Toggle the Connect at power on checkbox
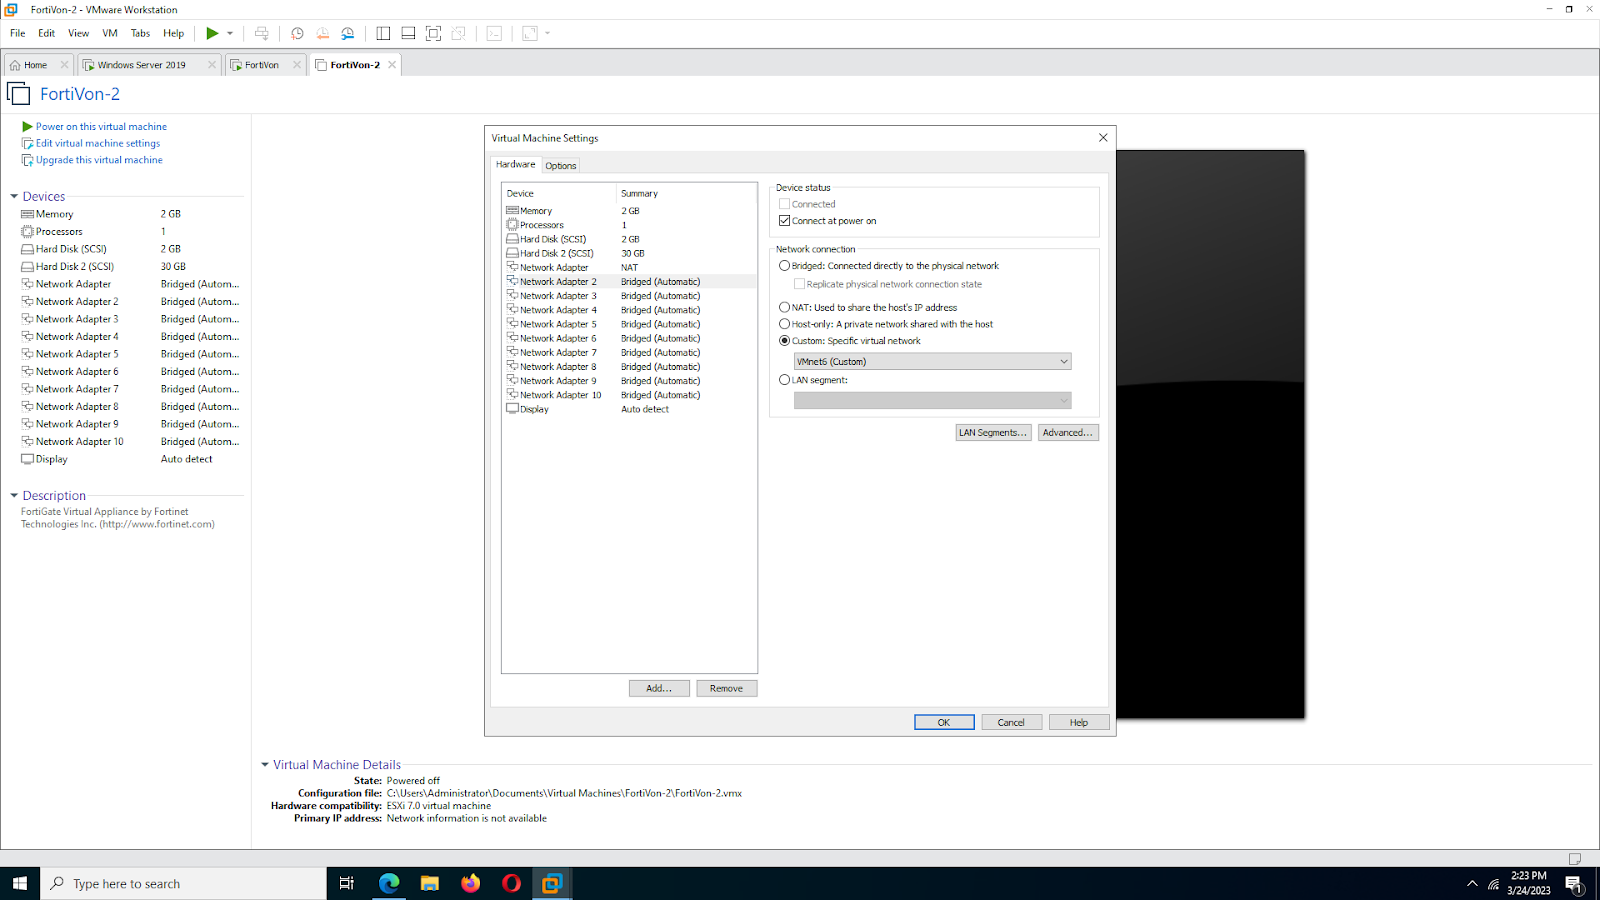 tap(784, 221)
